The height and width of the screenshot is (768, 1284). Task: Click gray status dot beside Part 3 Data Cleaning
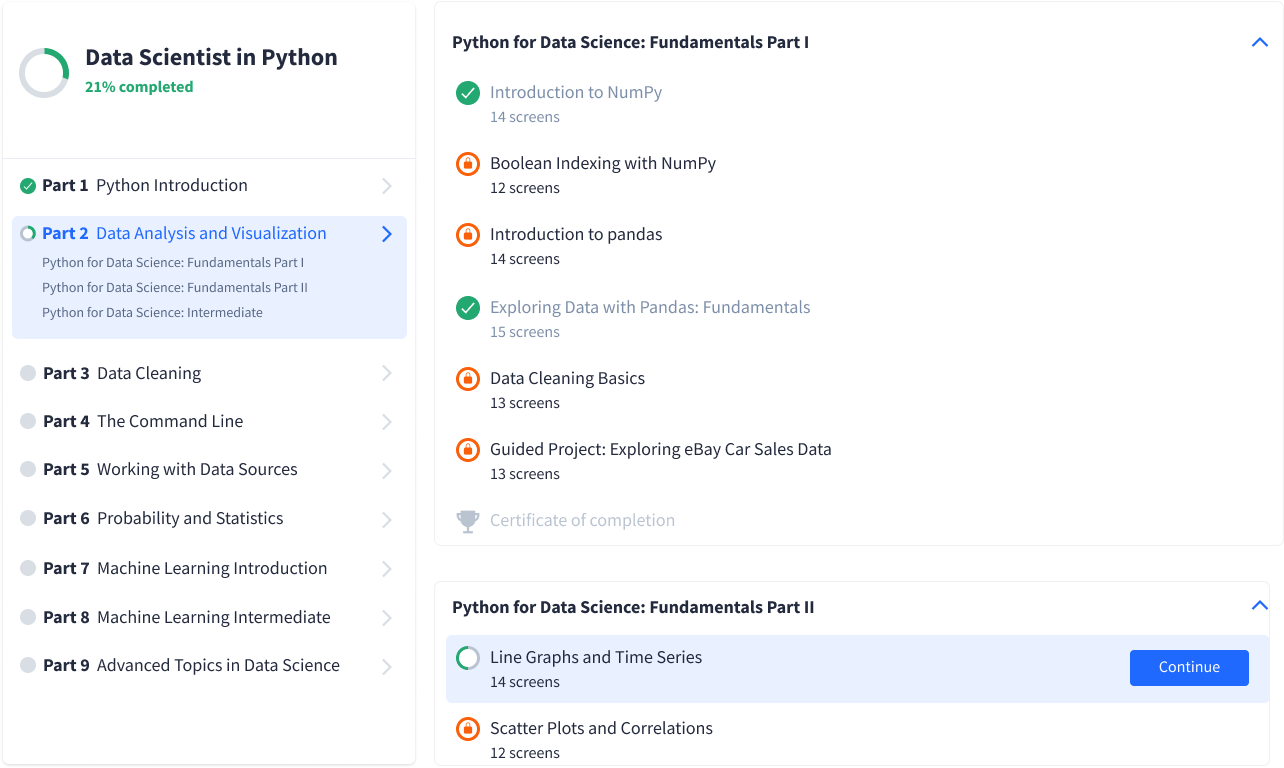28,373
